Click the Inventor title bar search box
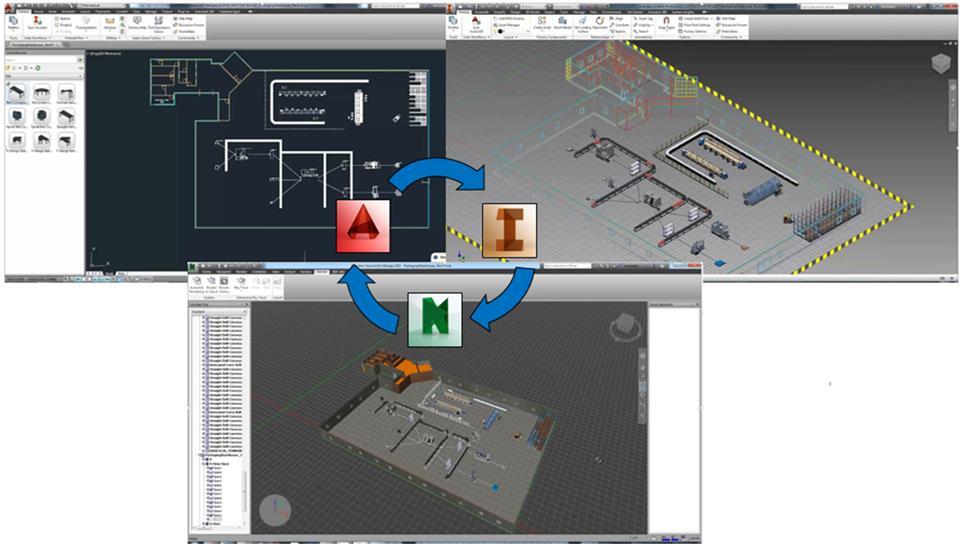 pyautogui.click(x=823, y=6)
